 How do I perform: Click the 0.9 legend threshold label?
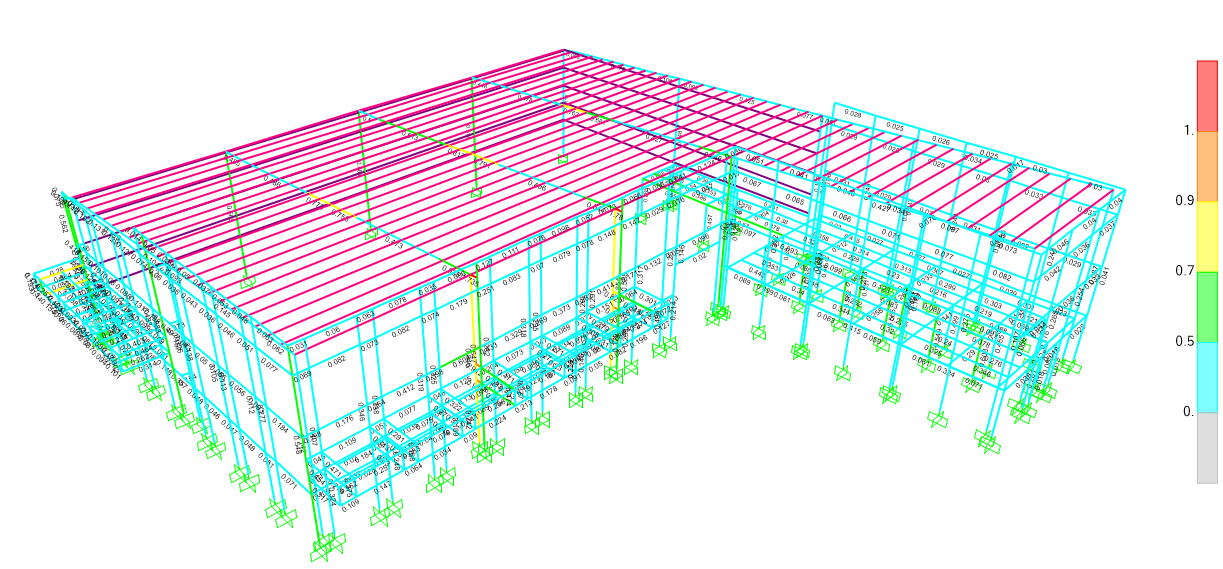[x=1184, y=201]
